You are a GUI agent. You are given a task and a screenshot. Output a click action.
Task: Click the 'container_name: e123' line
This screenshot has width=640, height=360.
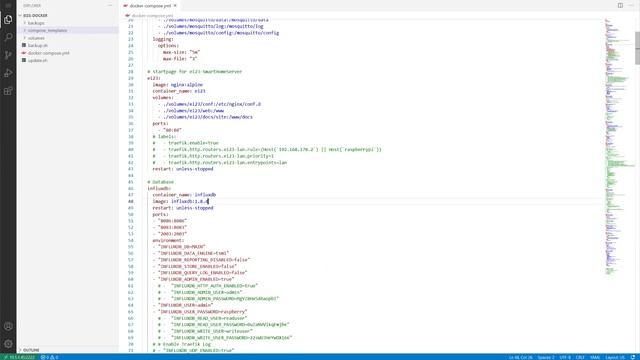point(179,91)
